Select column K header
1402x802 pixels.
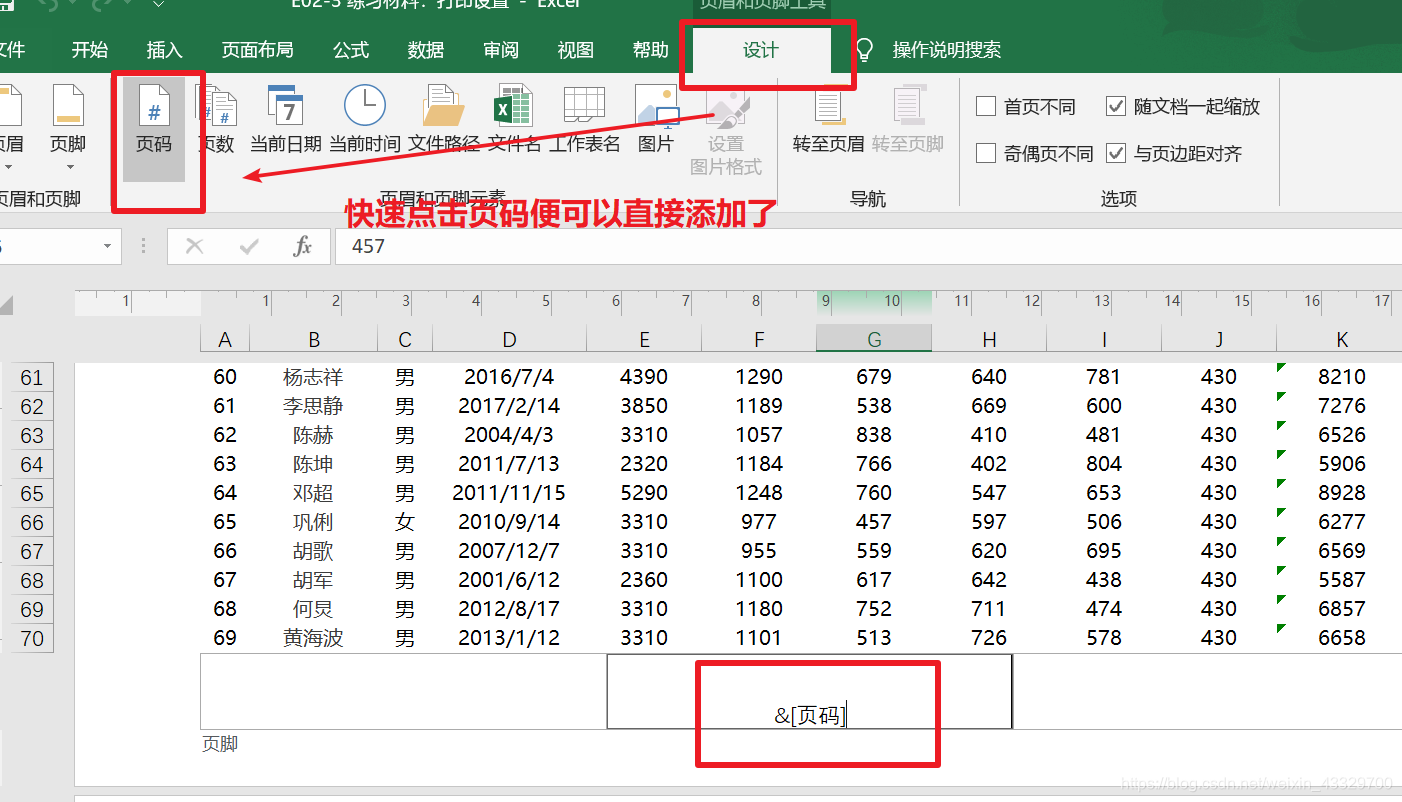(1342, 340)
